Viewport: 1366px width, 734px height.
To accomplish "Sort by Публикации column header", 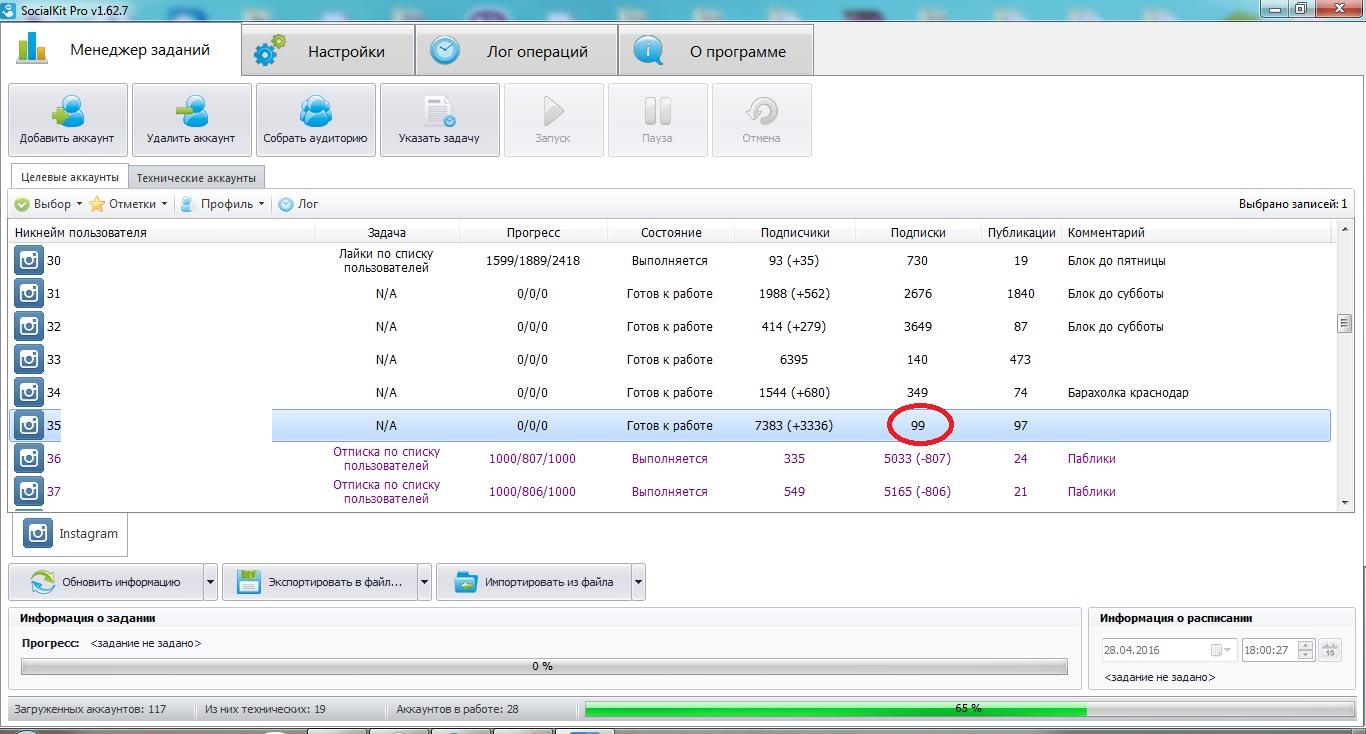I will [x=1021, y=232].
